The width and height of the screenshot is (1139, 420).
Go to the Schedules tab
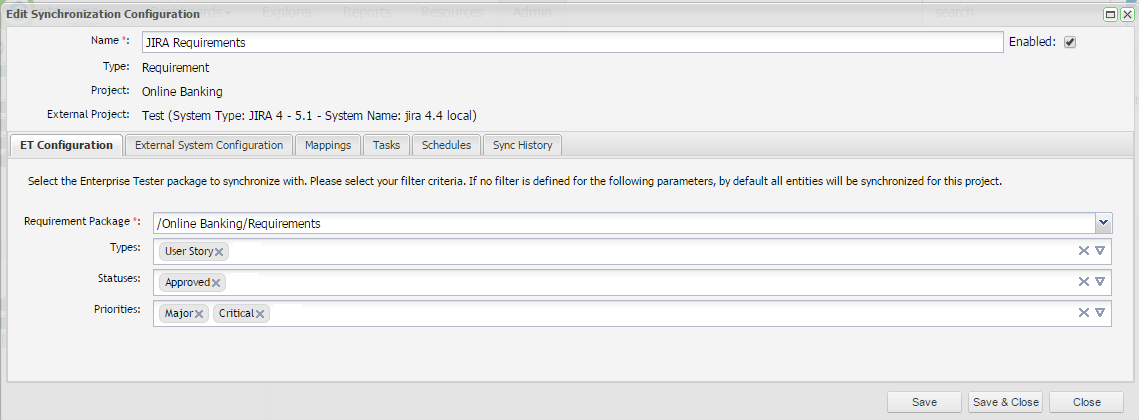[446, 145]
